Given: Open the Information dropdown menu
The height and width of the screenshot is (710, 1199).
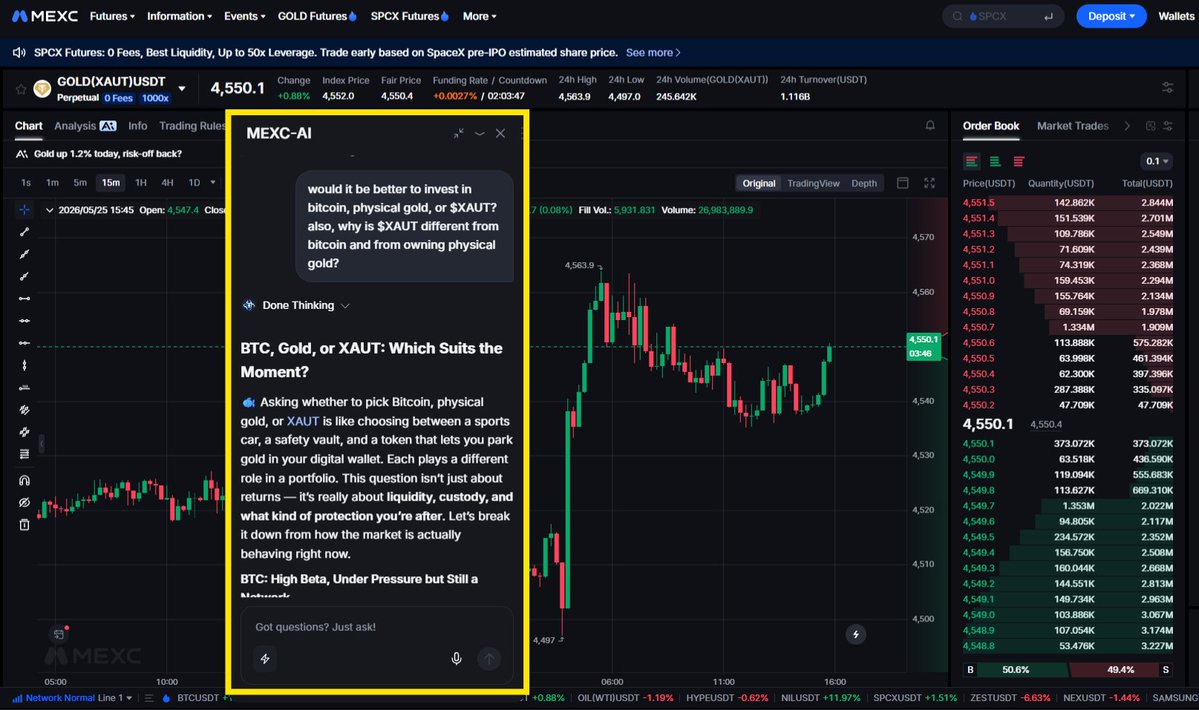Looking at the screenshot, I should click(x=180, y=16).
